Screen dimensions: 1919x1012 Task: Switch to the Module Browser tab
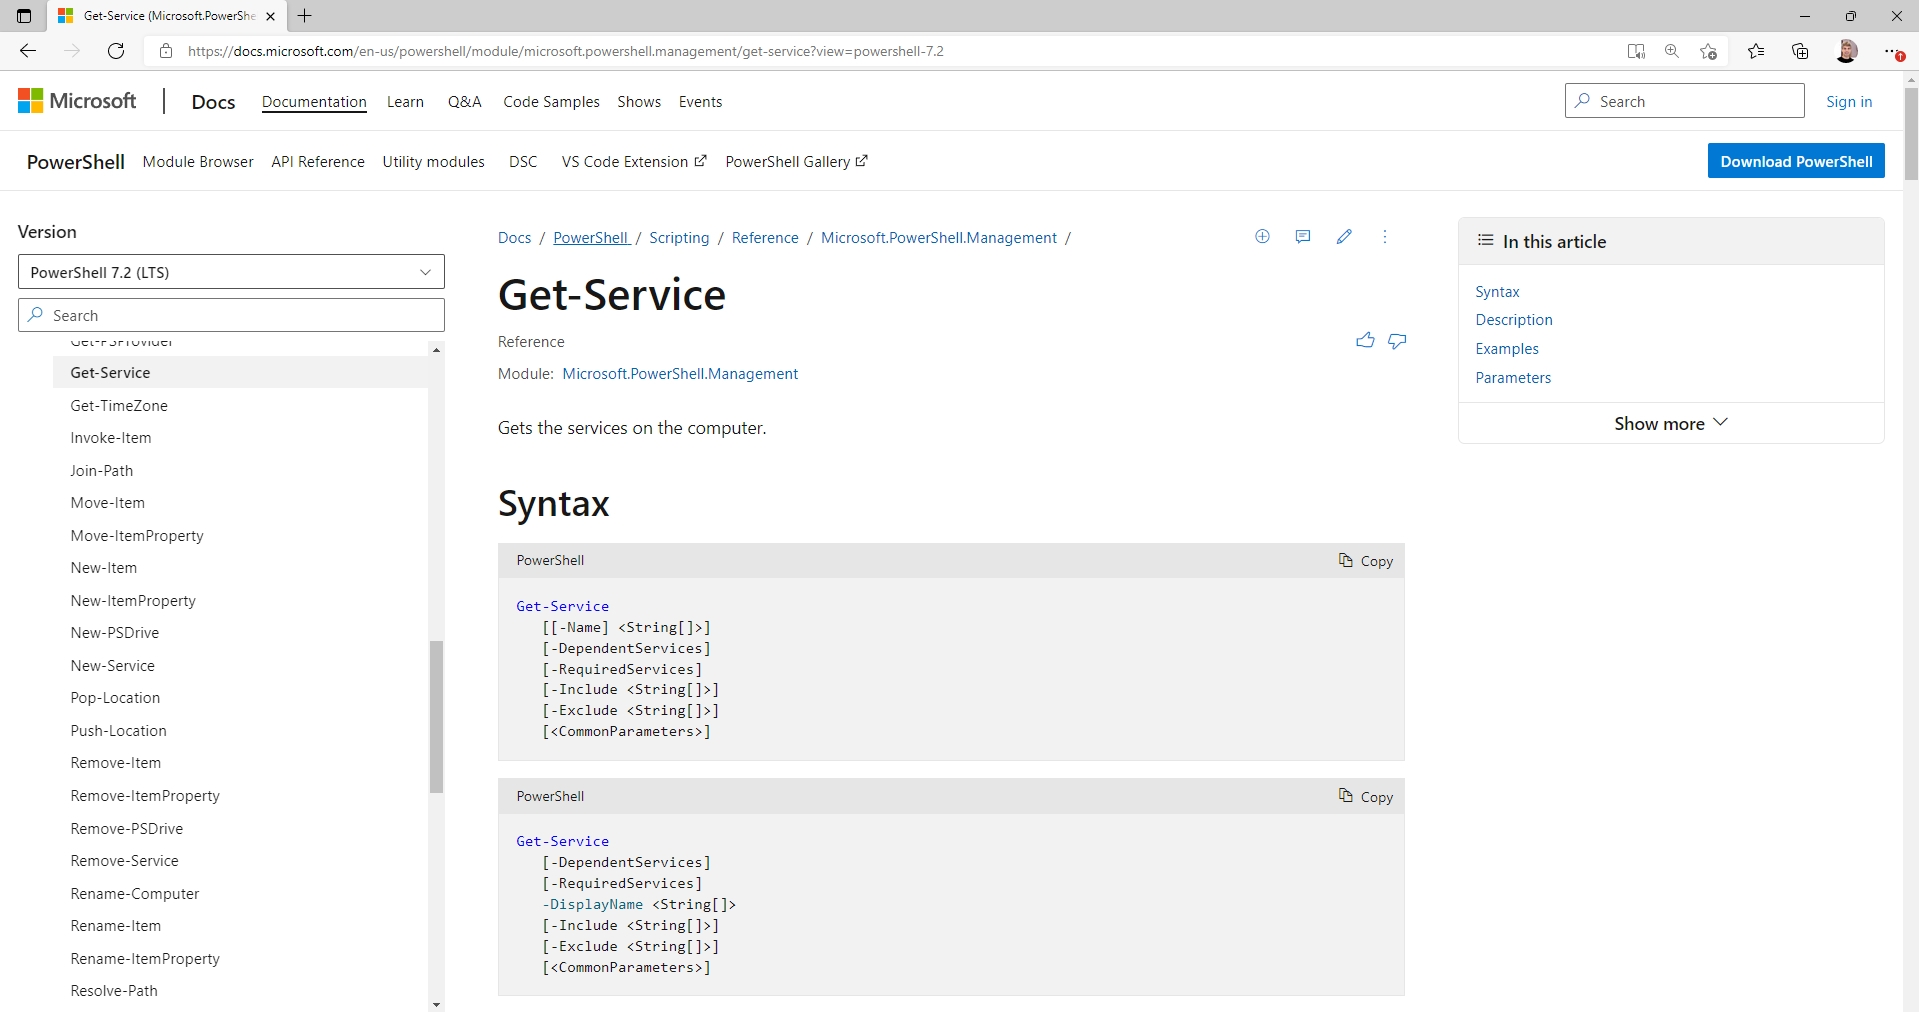pos(197,161)
